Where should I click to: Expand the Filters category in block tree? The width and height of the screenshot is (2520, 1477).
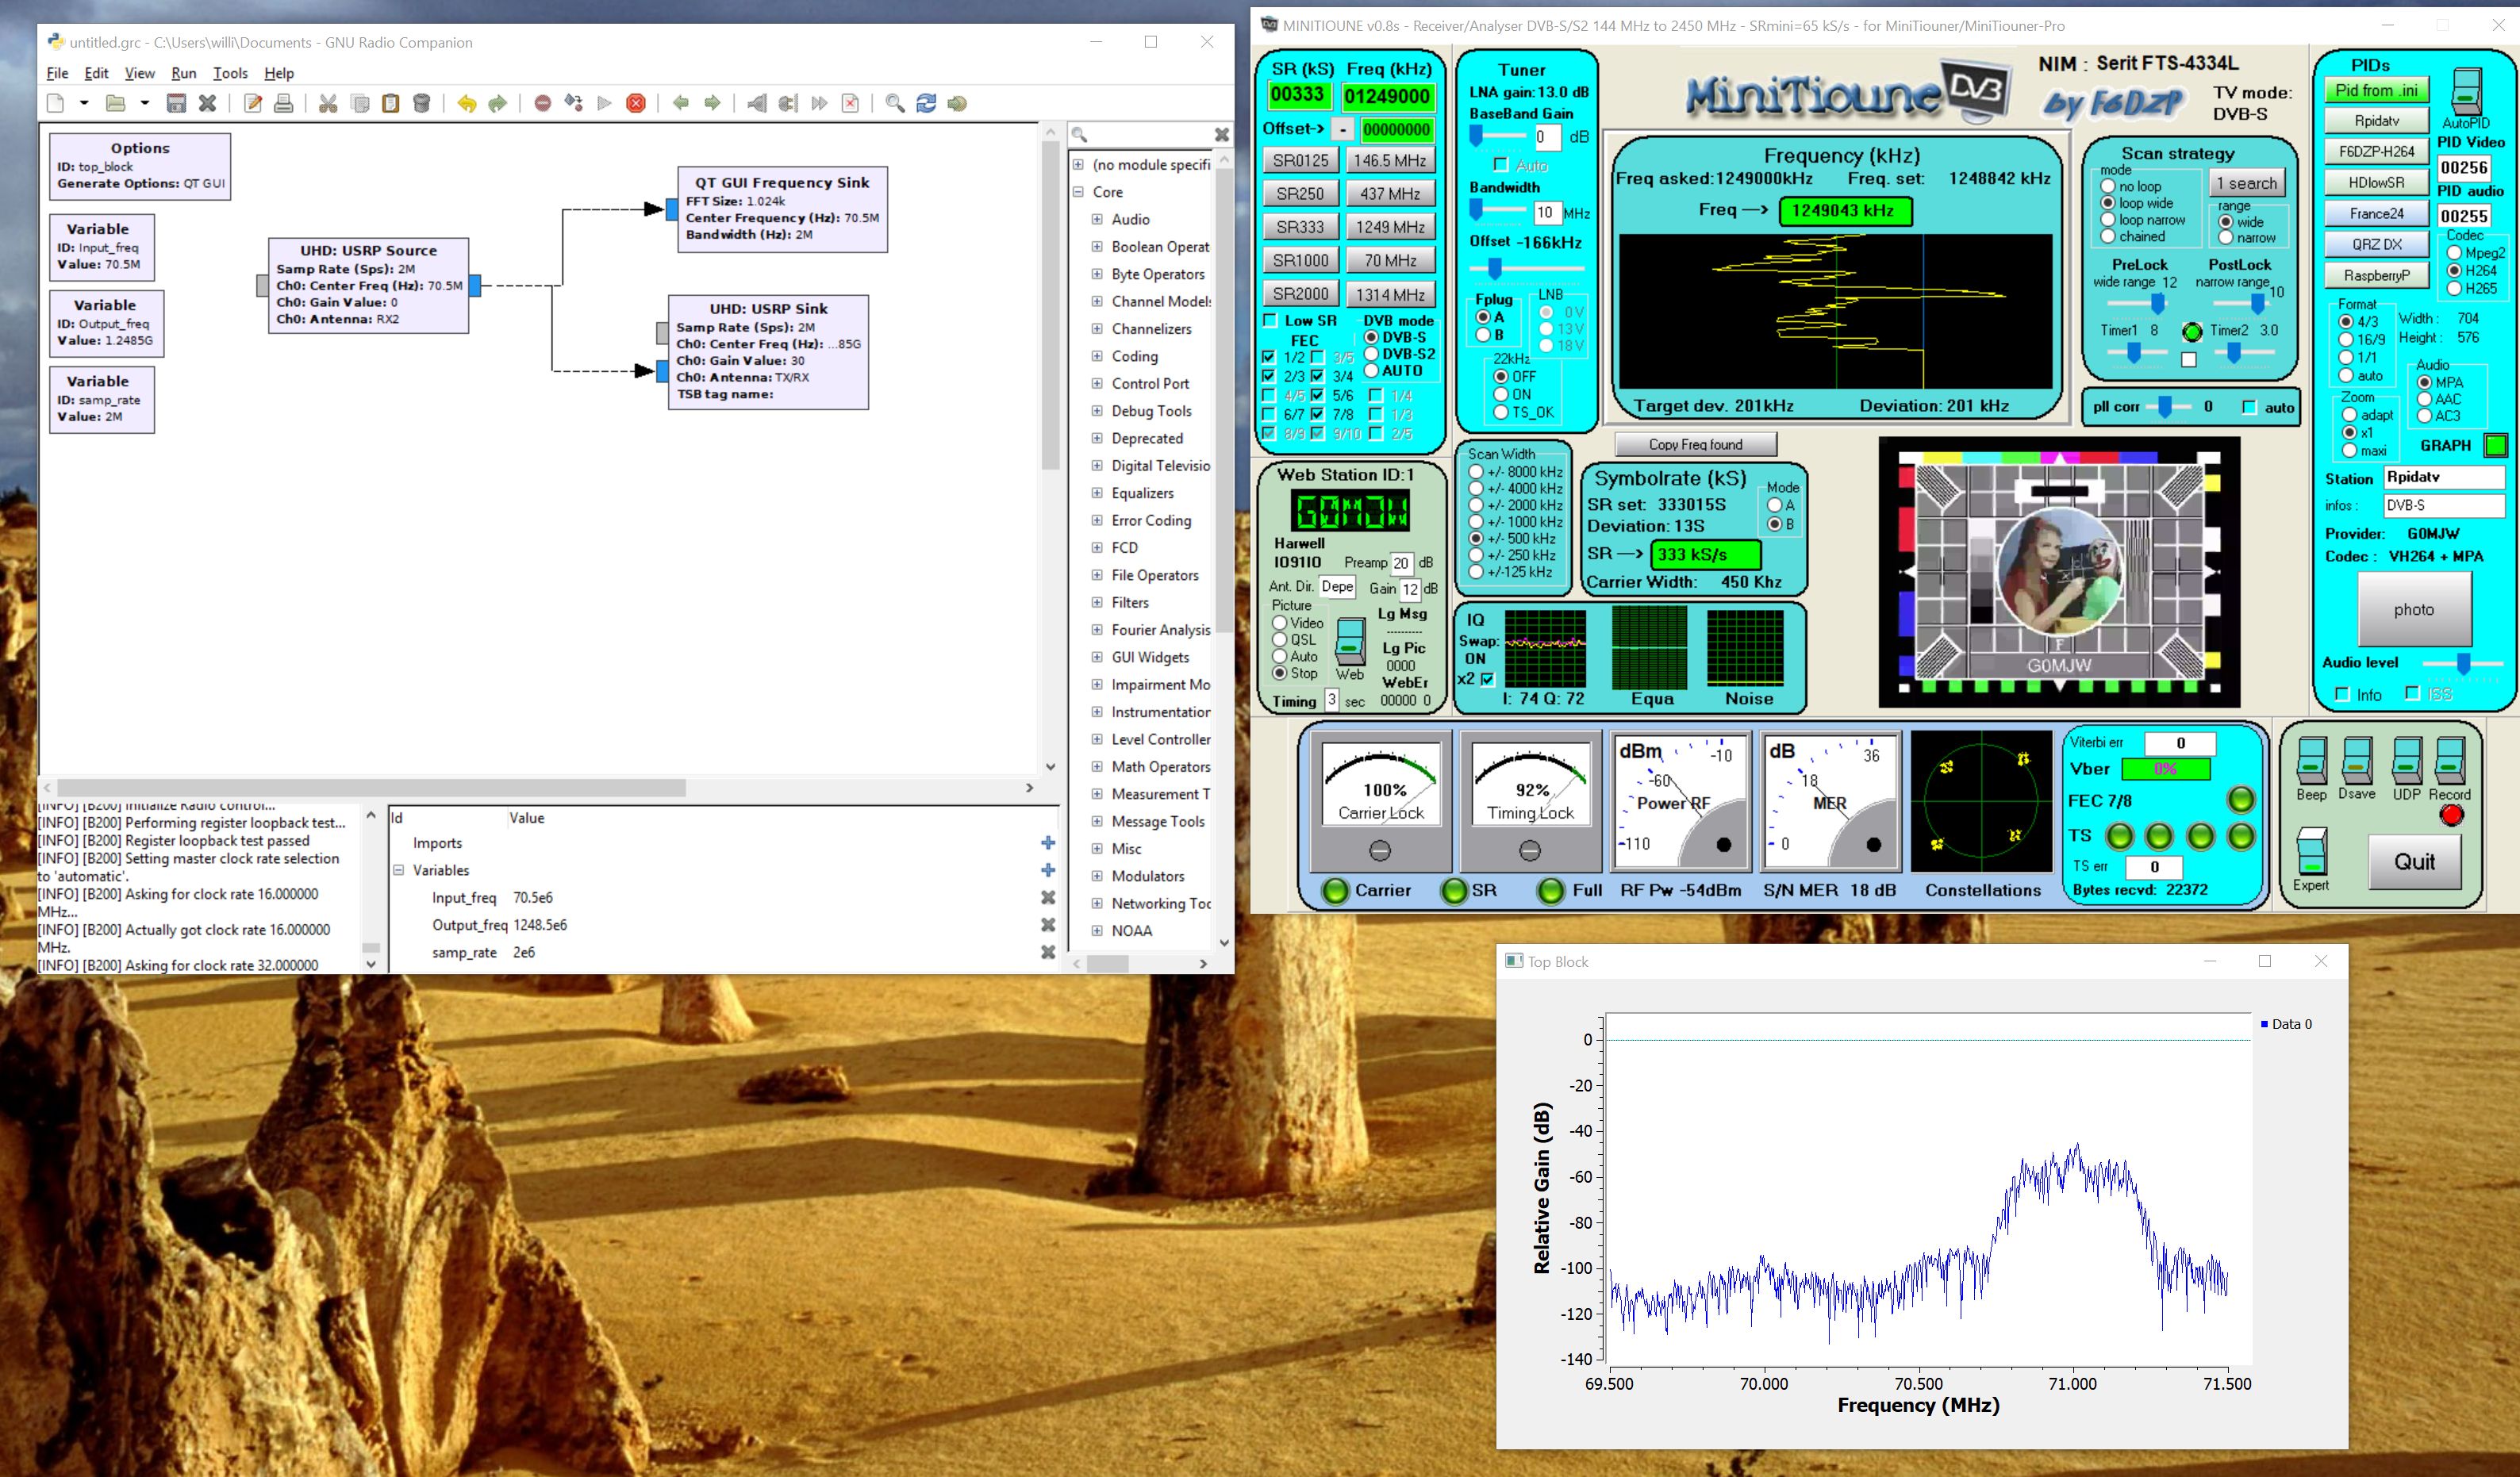(x=1097, y=602)
